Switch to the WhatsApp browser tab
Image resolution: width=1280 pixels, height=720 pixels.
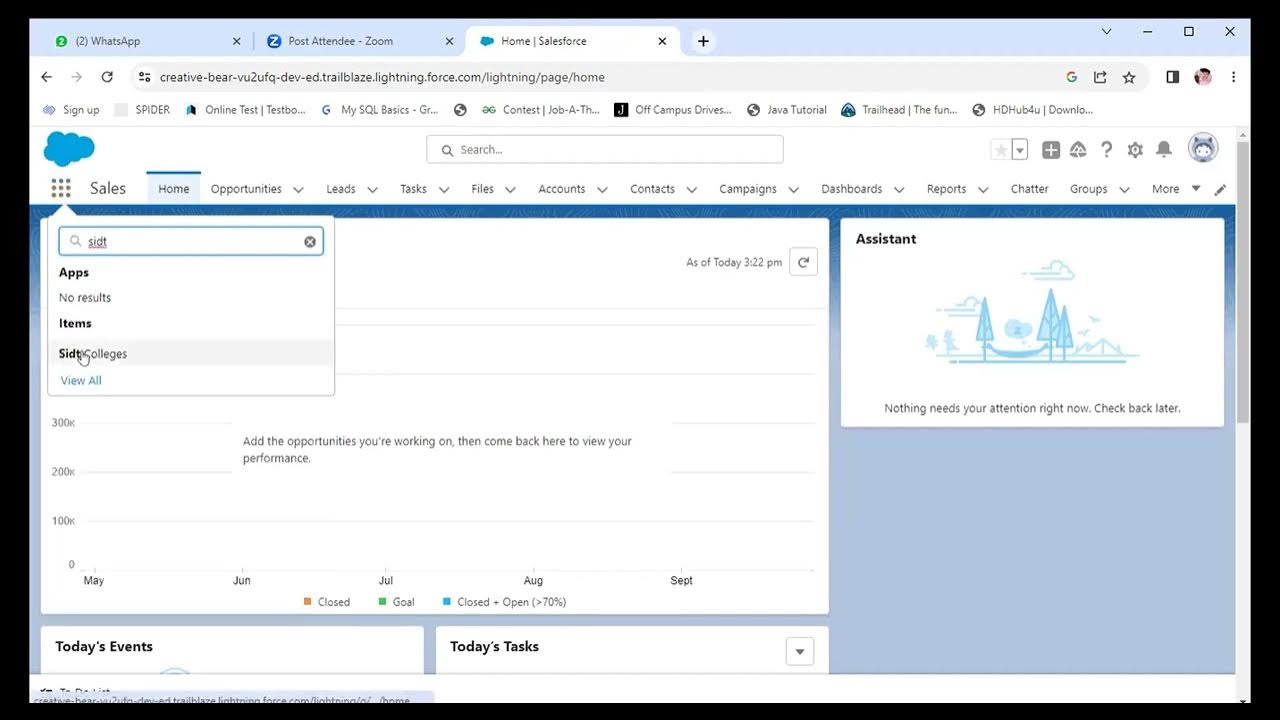[x=148, y=41]
